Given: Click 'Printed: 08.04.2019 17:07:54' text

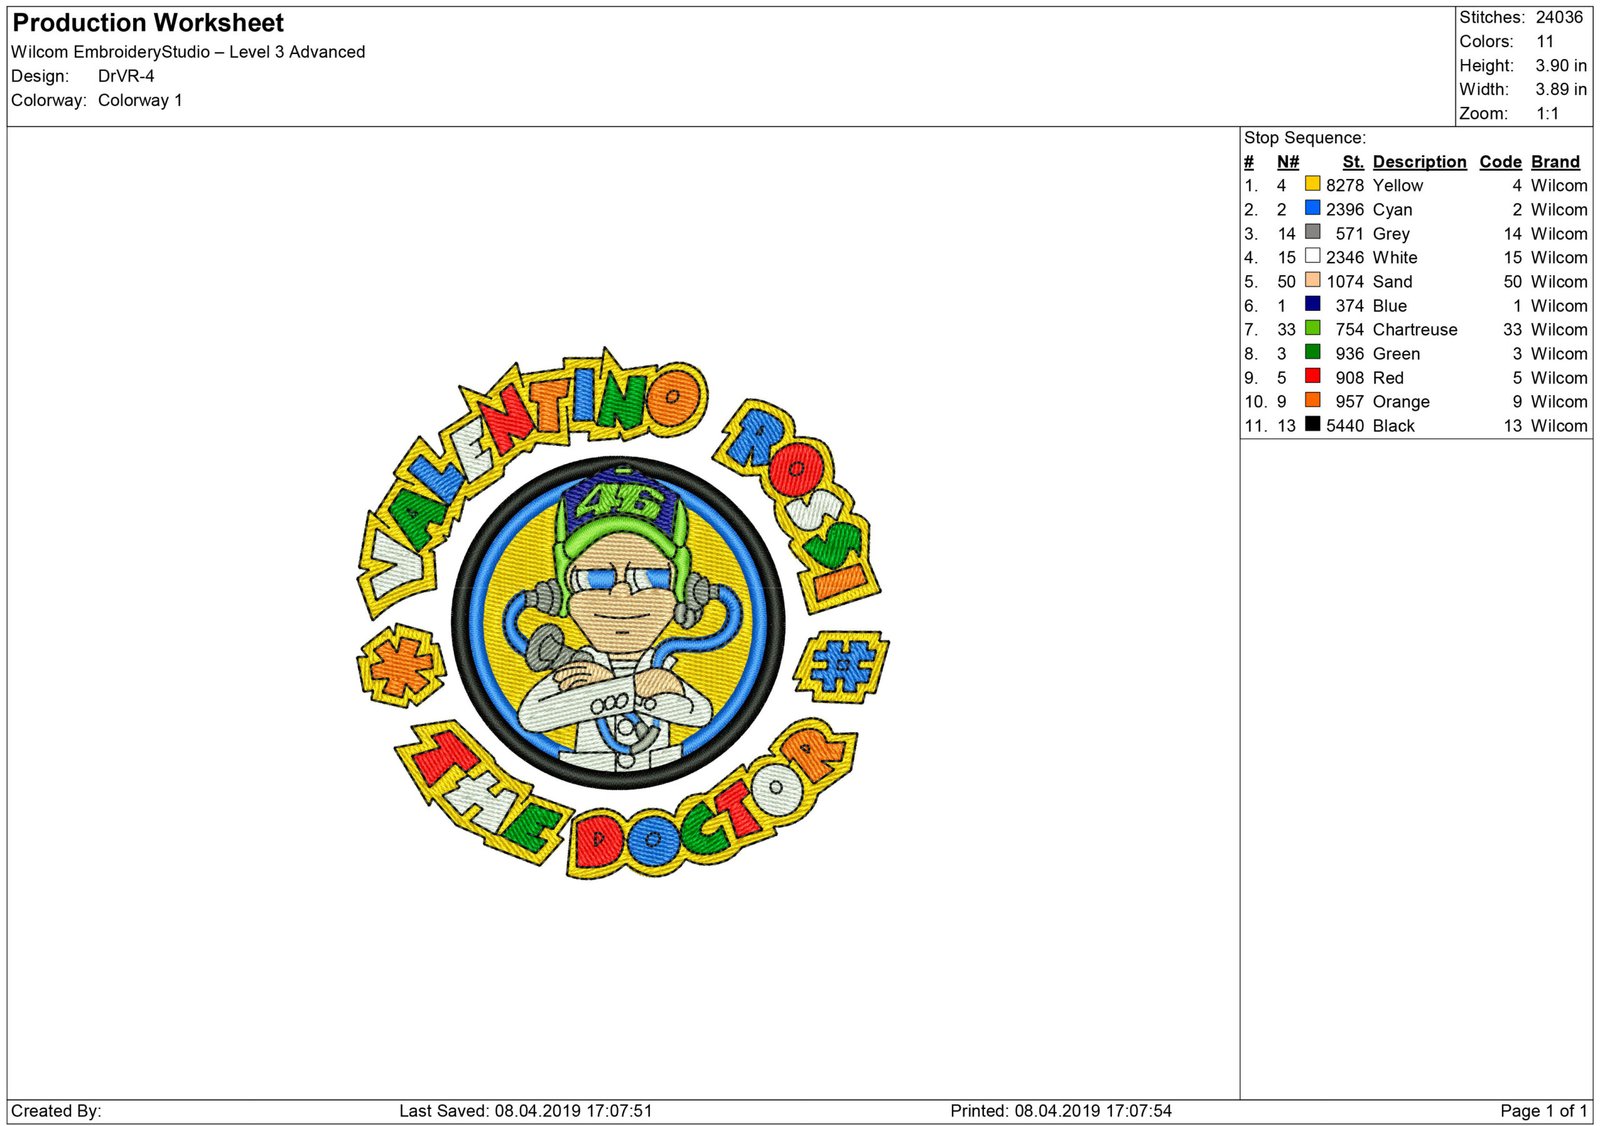Looking at the screenshot, I should tap(1060, 1111).
